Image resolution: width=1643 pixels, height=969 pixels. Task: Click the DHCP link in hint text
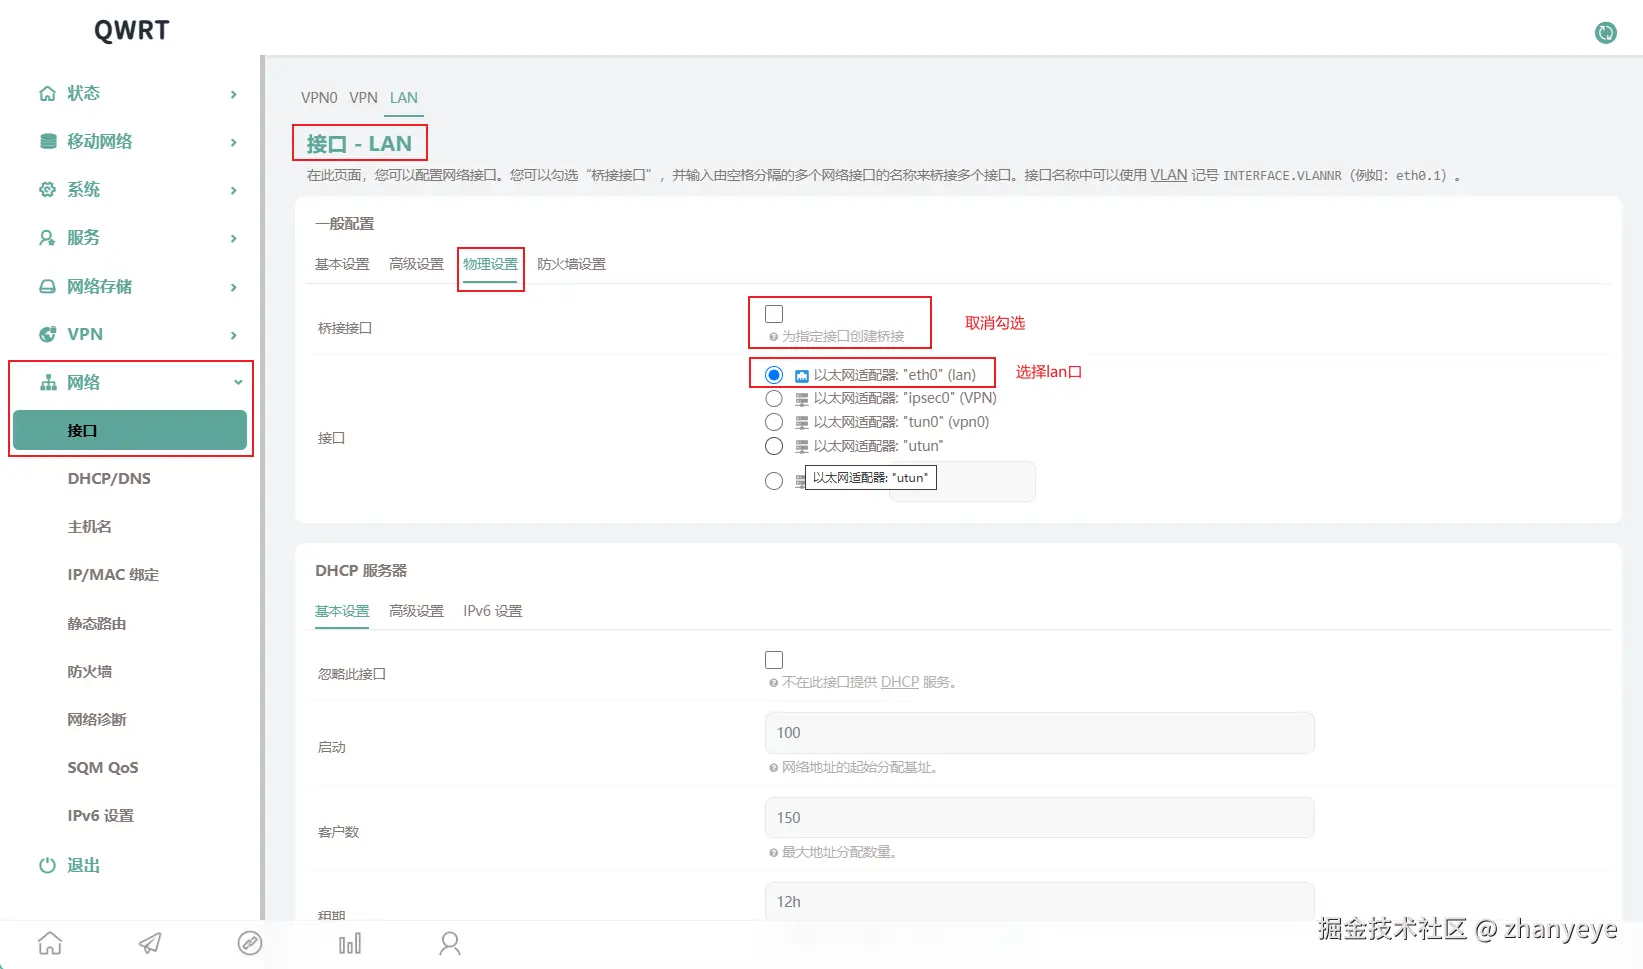899,682
